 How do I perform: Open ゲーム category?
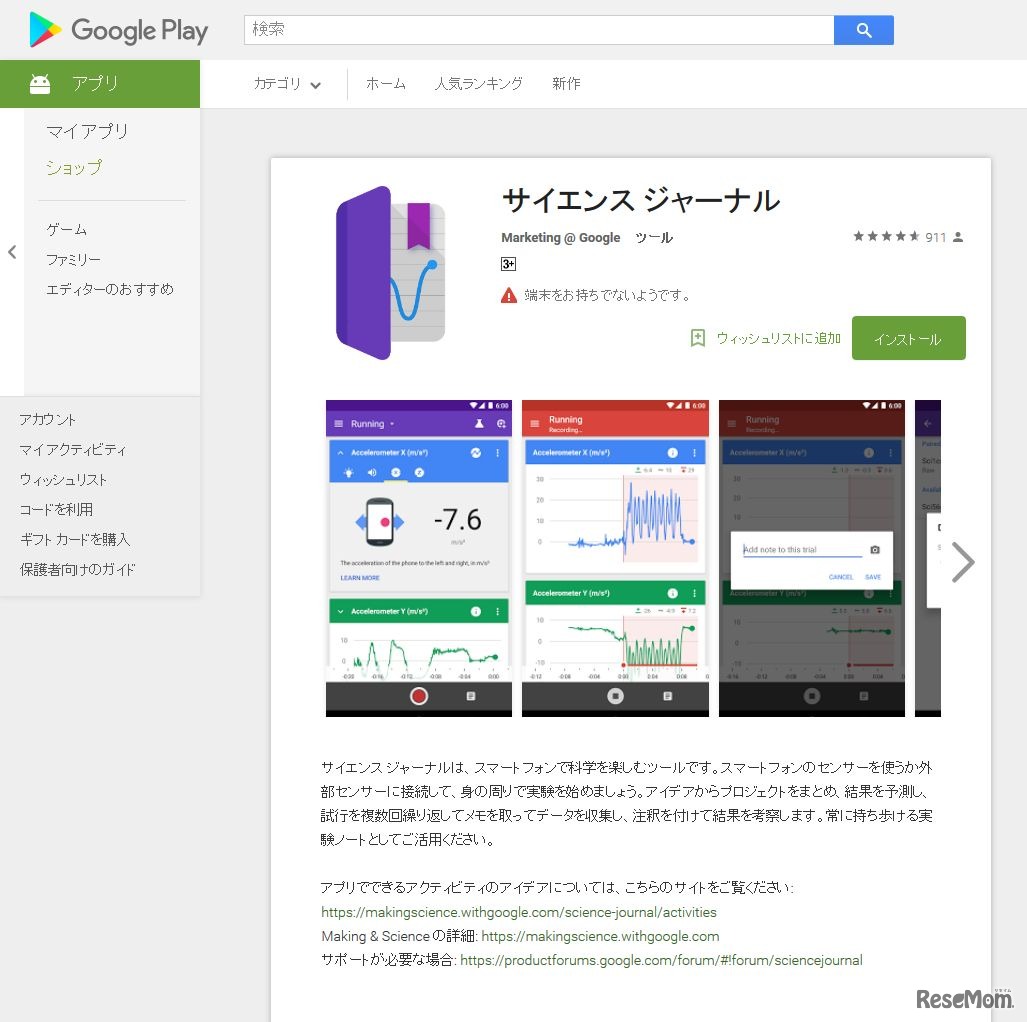[x=66, y=229]
